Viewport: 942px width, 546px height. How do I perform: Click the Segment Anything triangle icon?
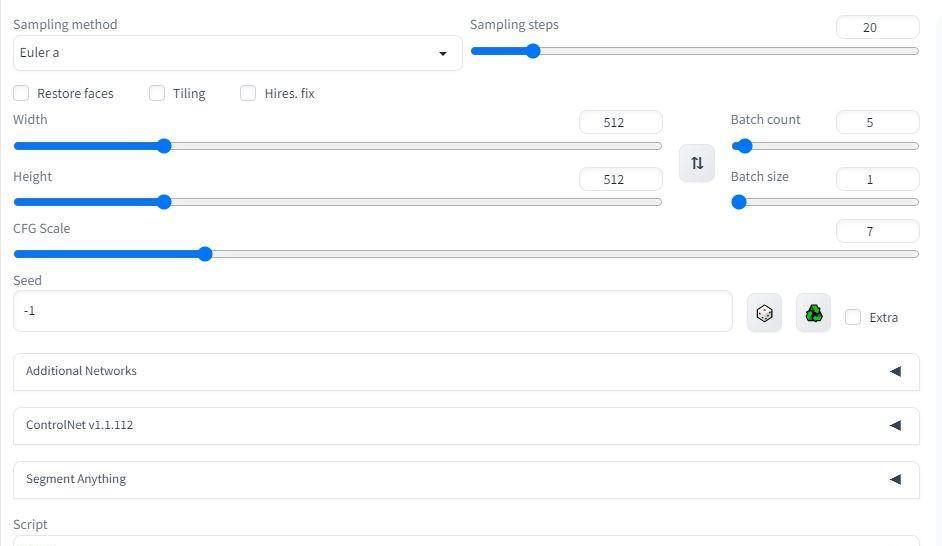(x=895, y=479)
